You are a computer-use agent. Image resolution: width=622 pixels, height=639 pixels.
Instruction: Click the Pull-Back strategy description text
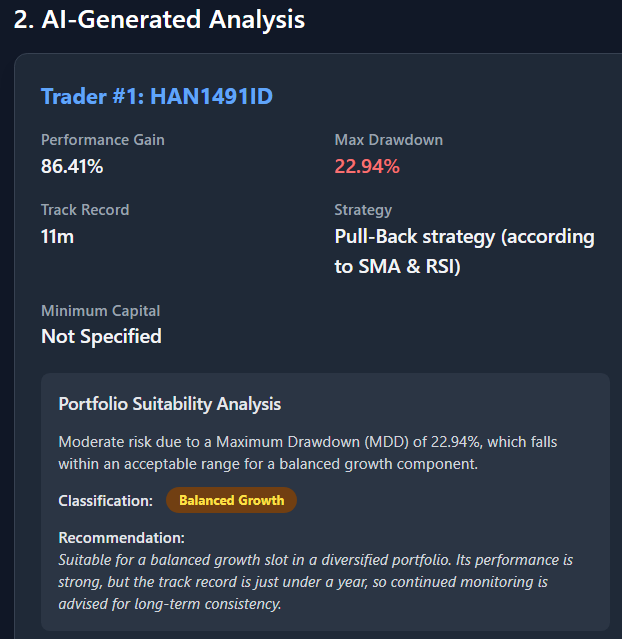[465, 251]
